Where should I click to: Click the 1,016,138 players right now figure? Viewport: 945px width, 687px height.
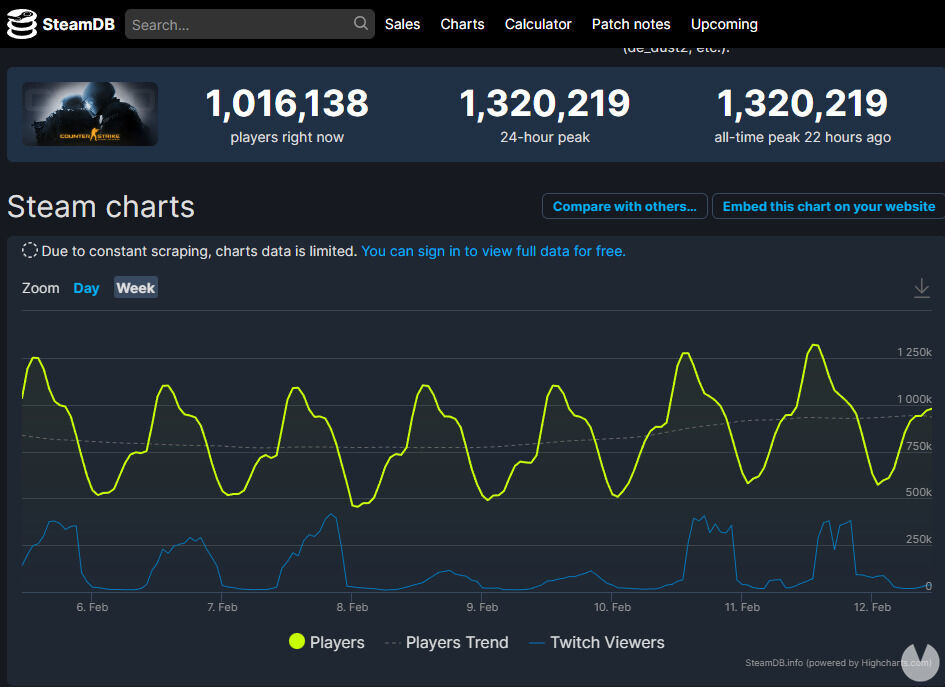[287, 103]
